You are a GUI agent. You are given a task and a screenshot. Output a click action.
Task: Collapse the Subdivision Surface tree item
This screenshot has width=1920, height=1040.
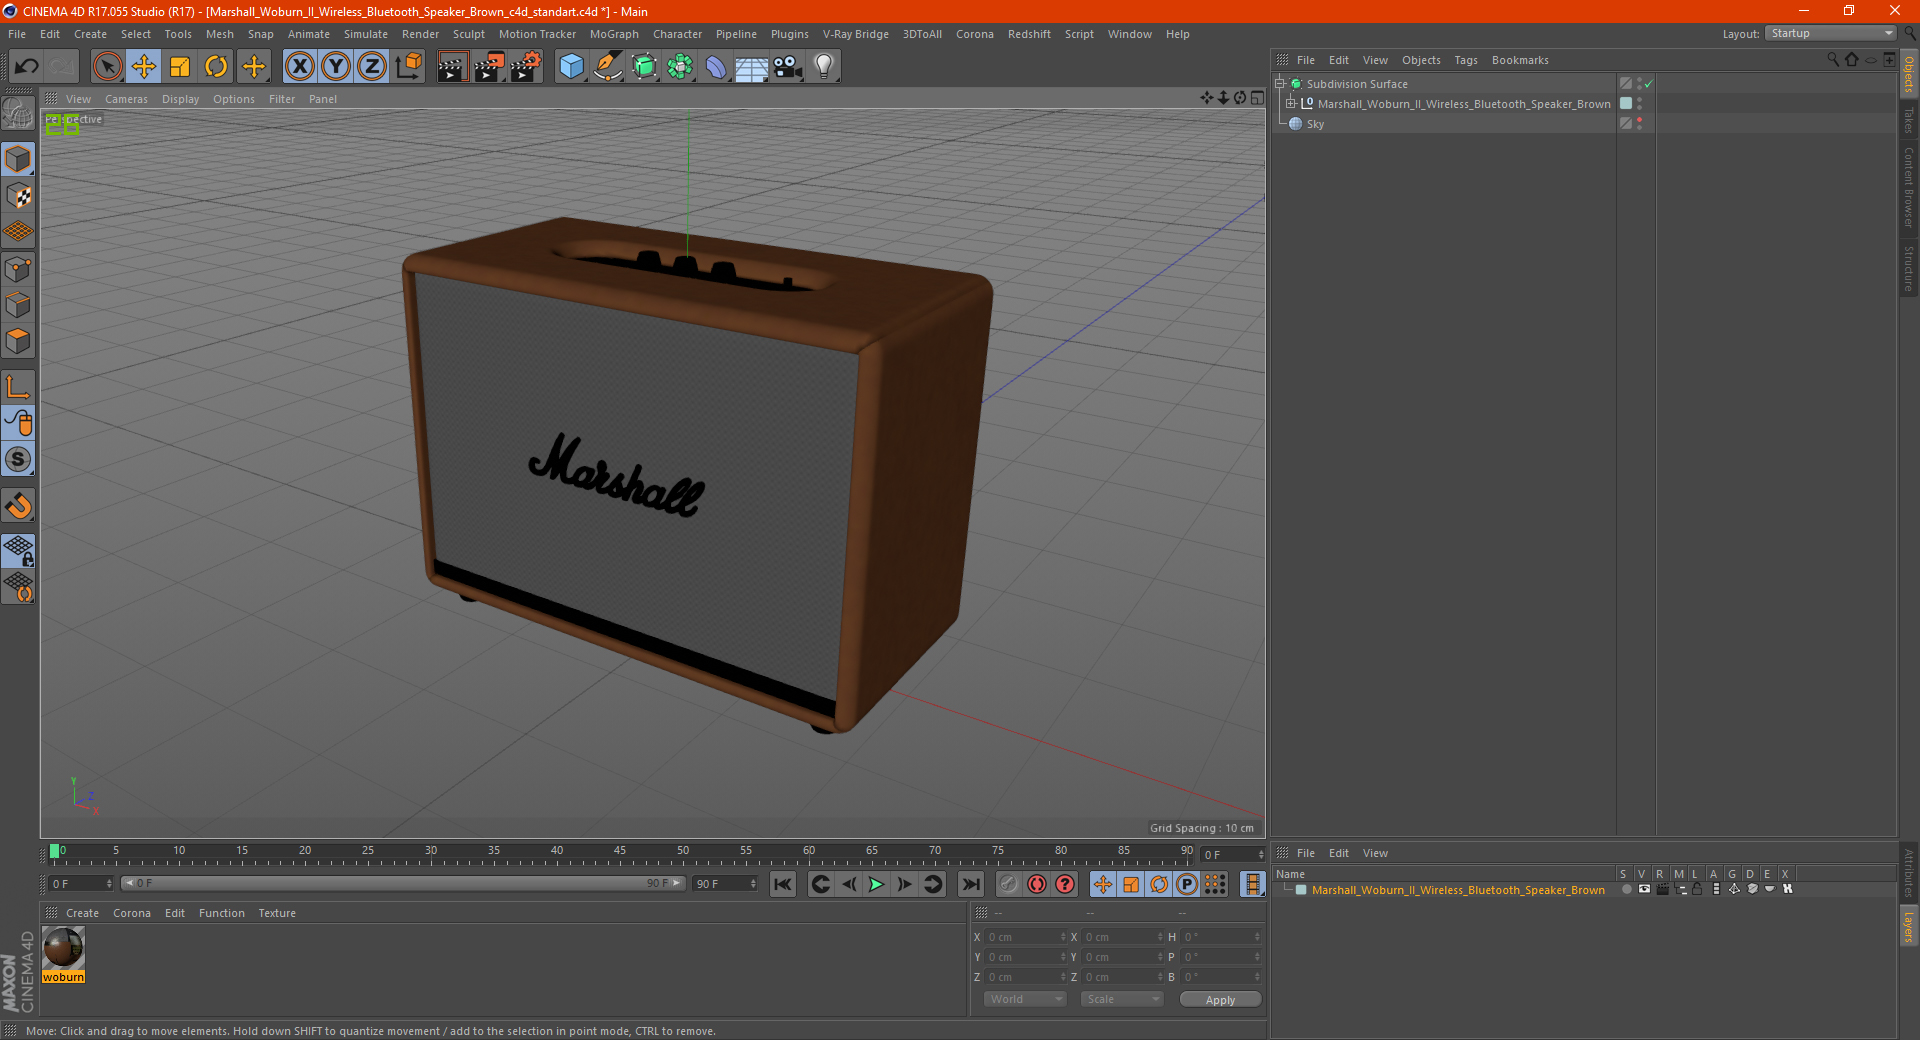(1279, 84)
